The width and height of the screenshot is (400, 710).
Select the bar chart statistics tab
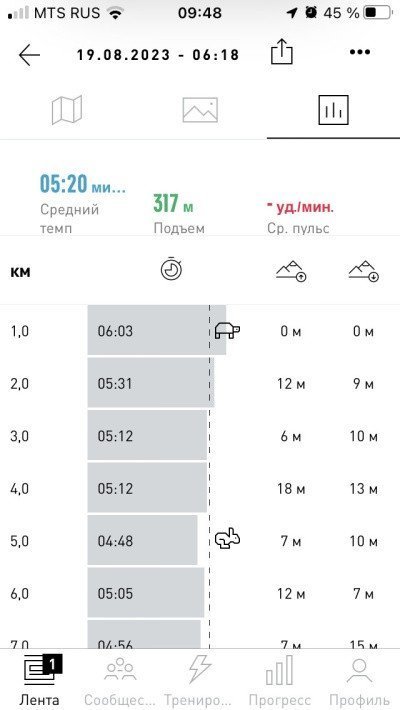tap(333, 110)
